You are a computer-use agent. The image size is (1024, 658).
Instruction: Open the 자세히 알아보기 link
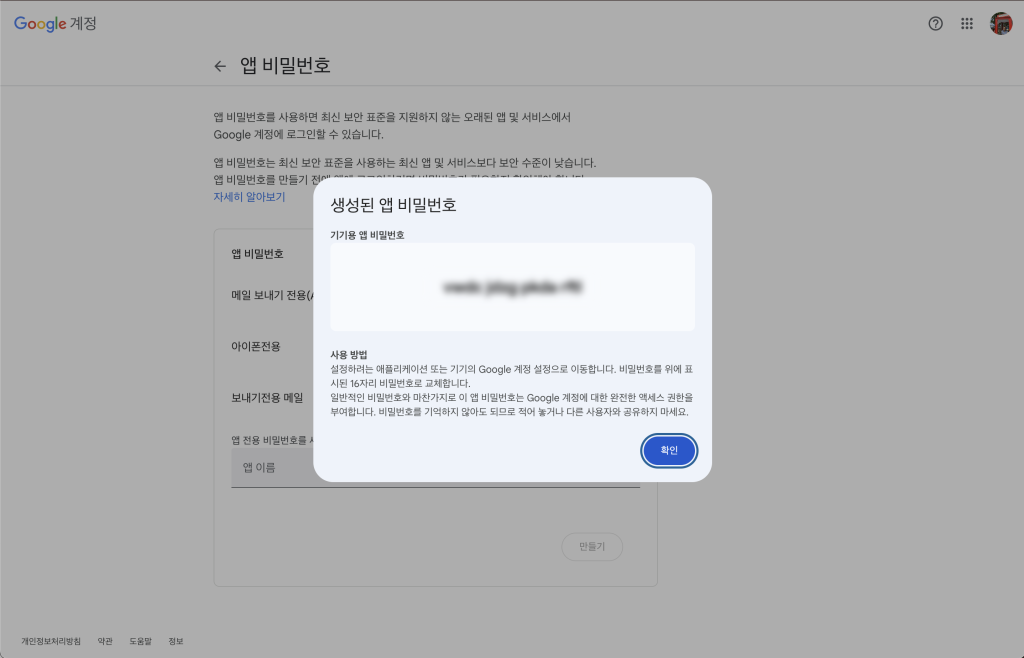(x=249, y=197)
